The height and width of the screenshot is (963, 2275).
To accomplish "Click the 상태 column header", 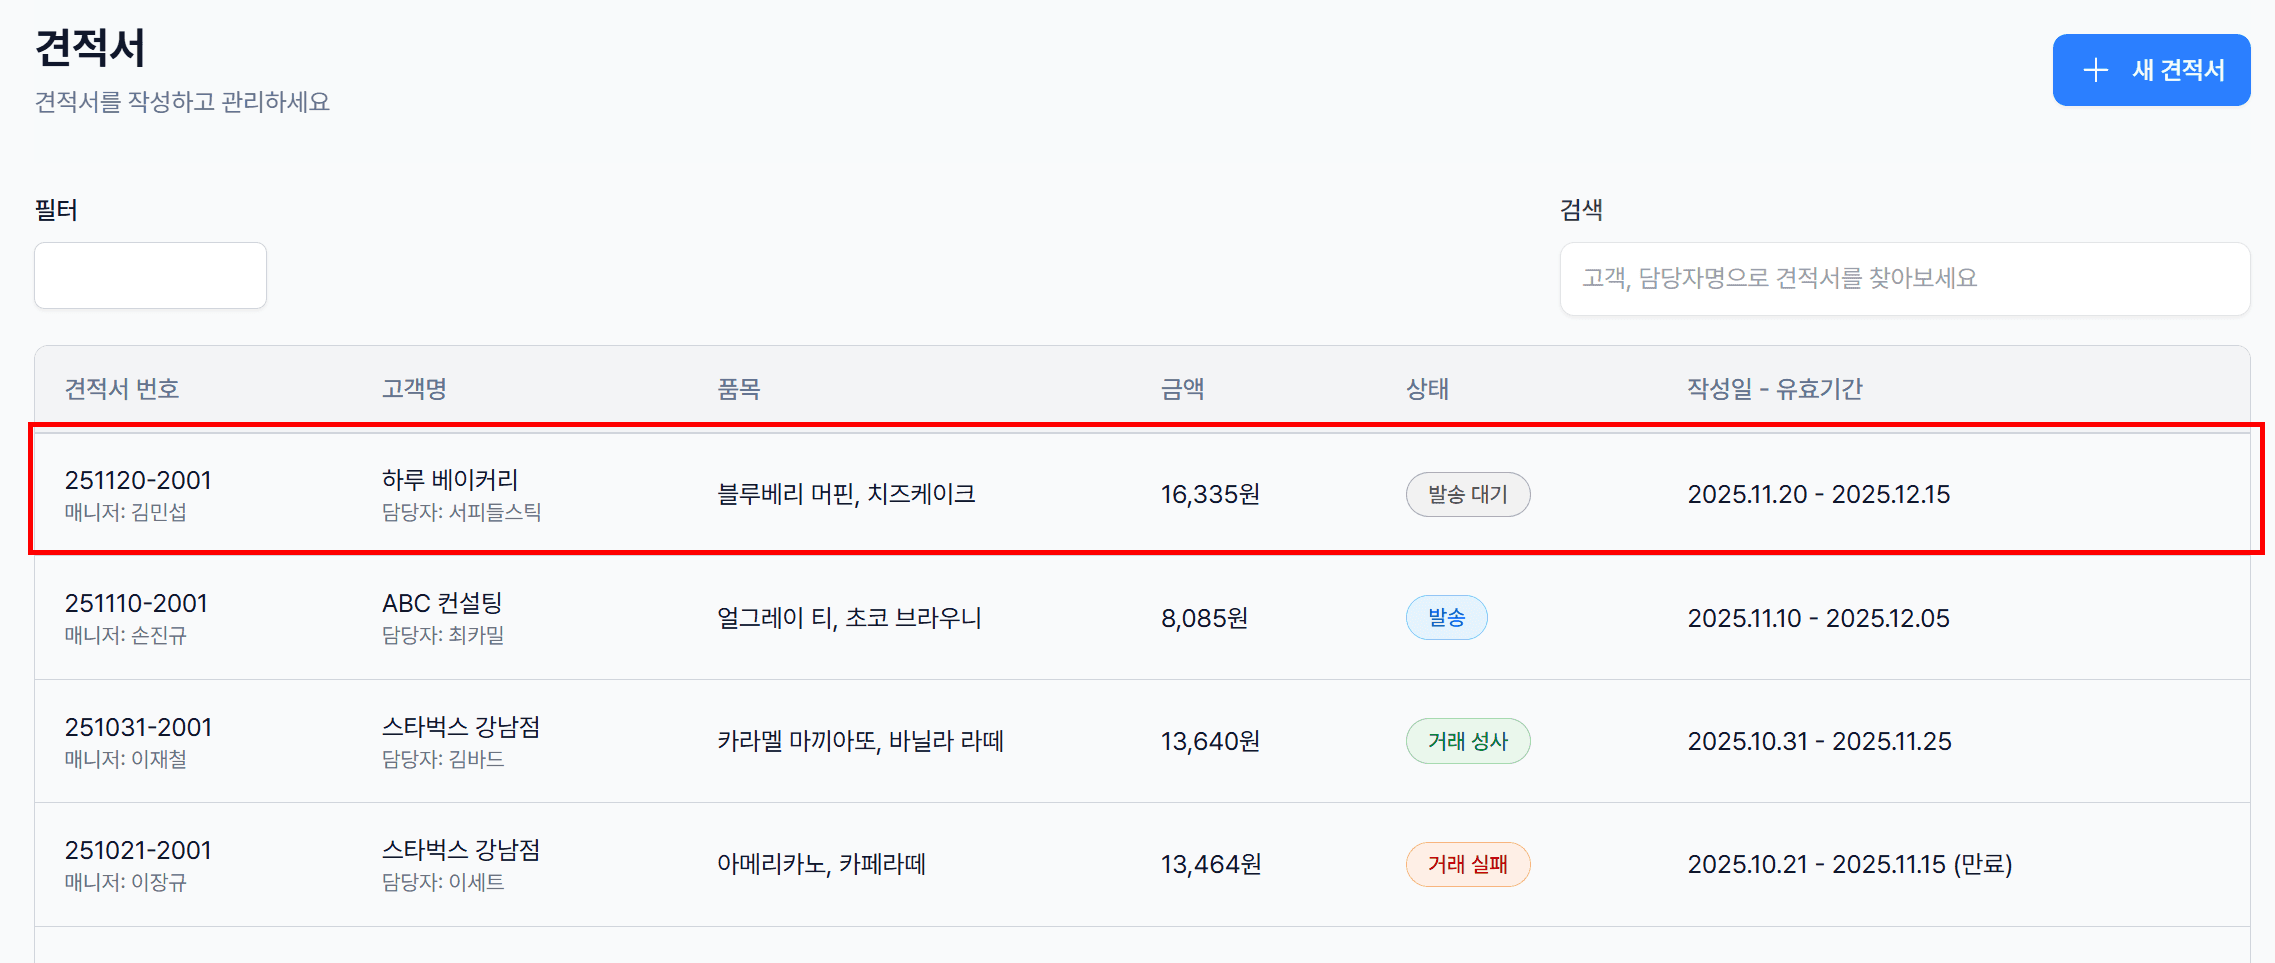I will click(x=1427, y=389).
